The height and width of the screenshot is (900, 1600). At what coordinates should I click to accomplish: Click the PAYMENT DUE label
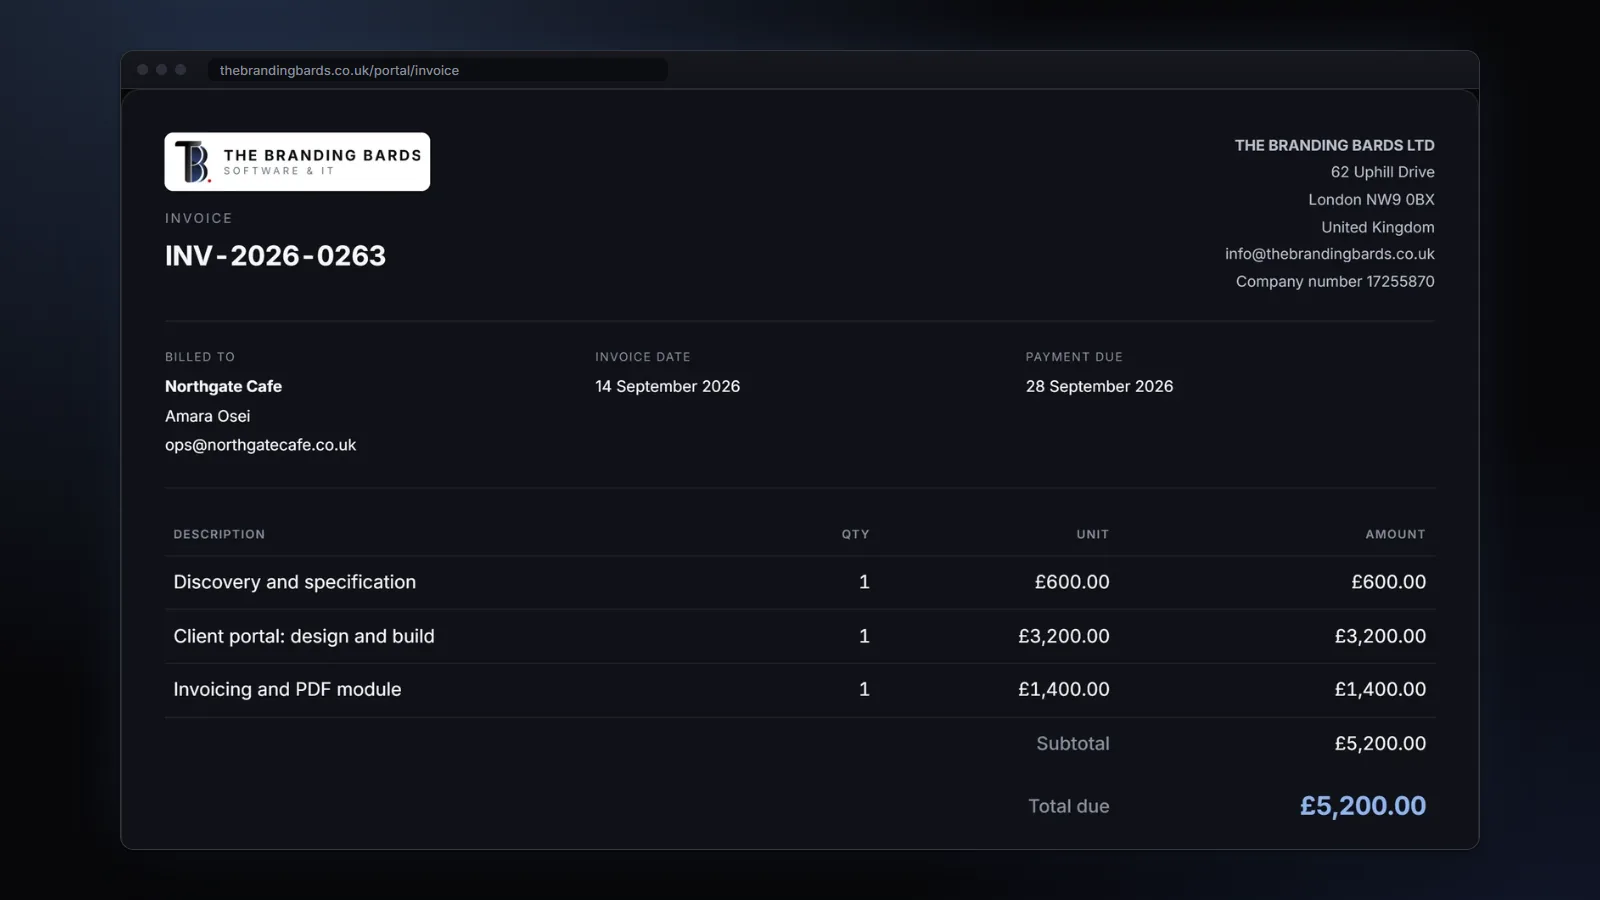[x=1074, y=357]
